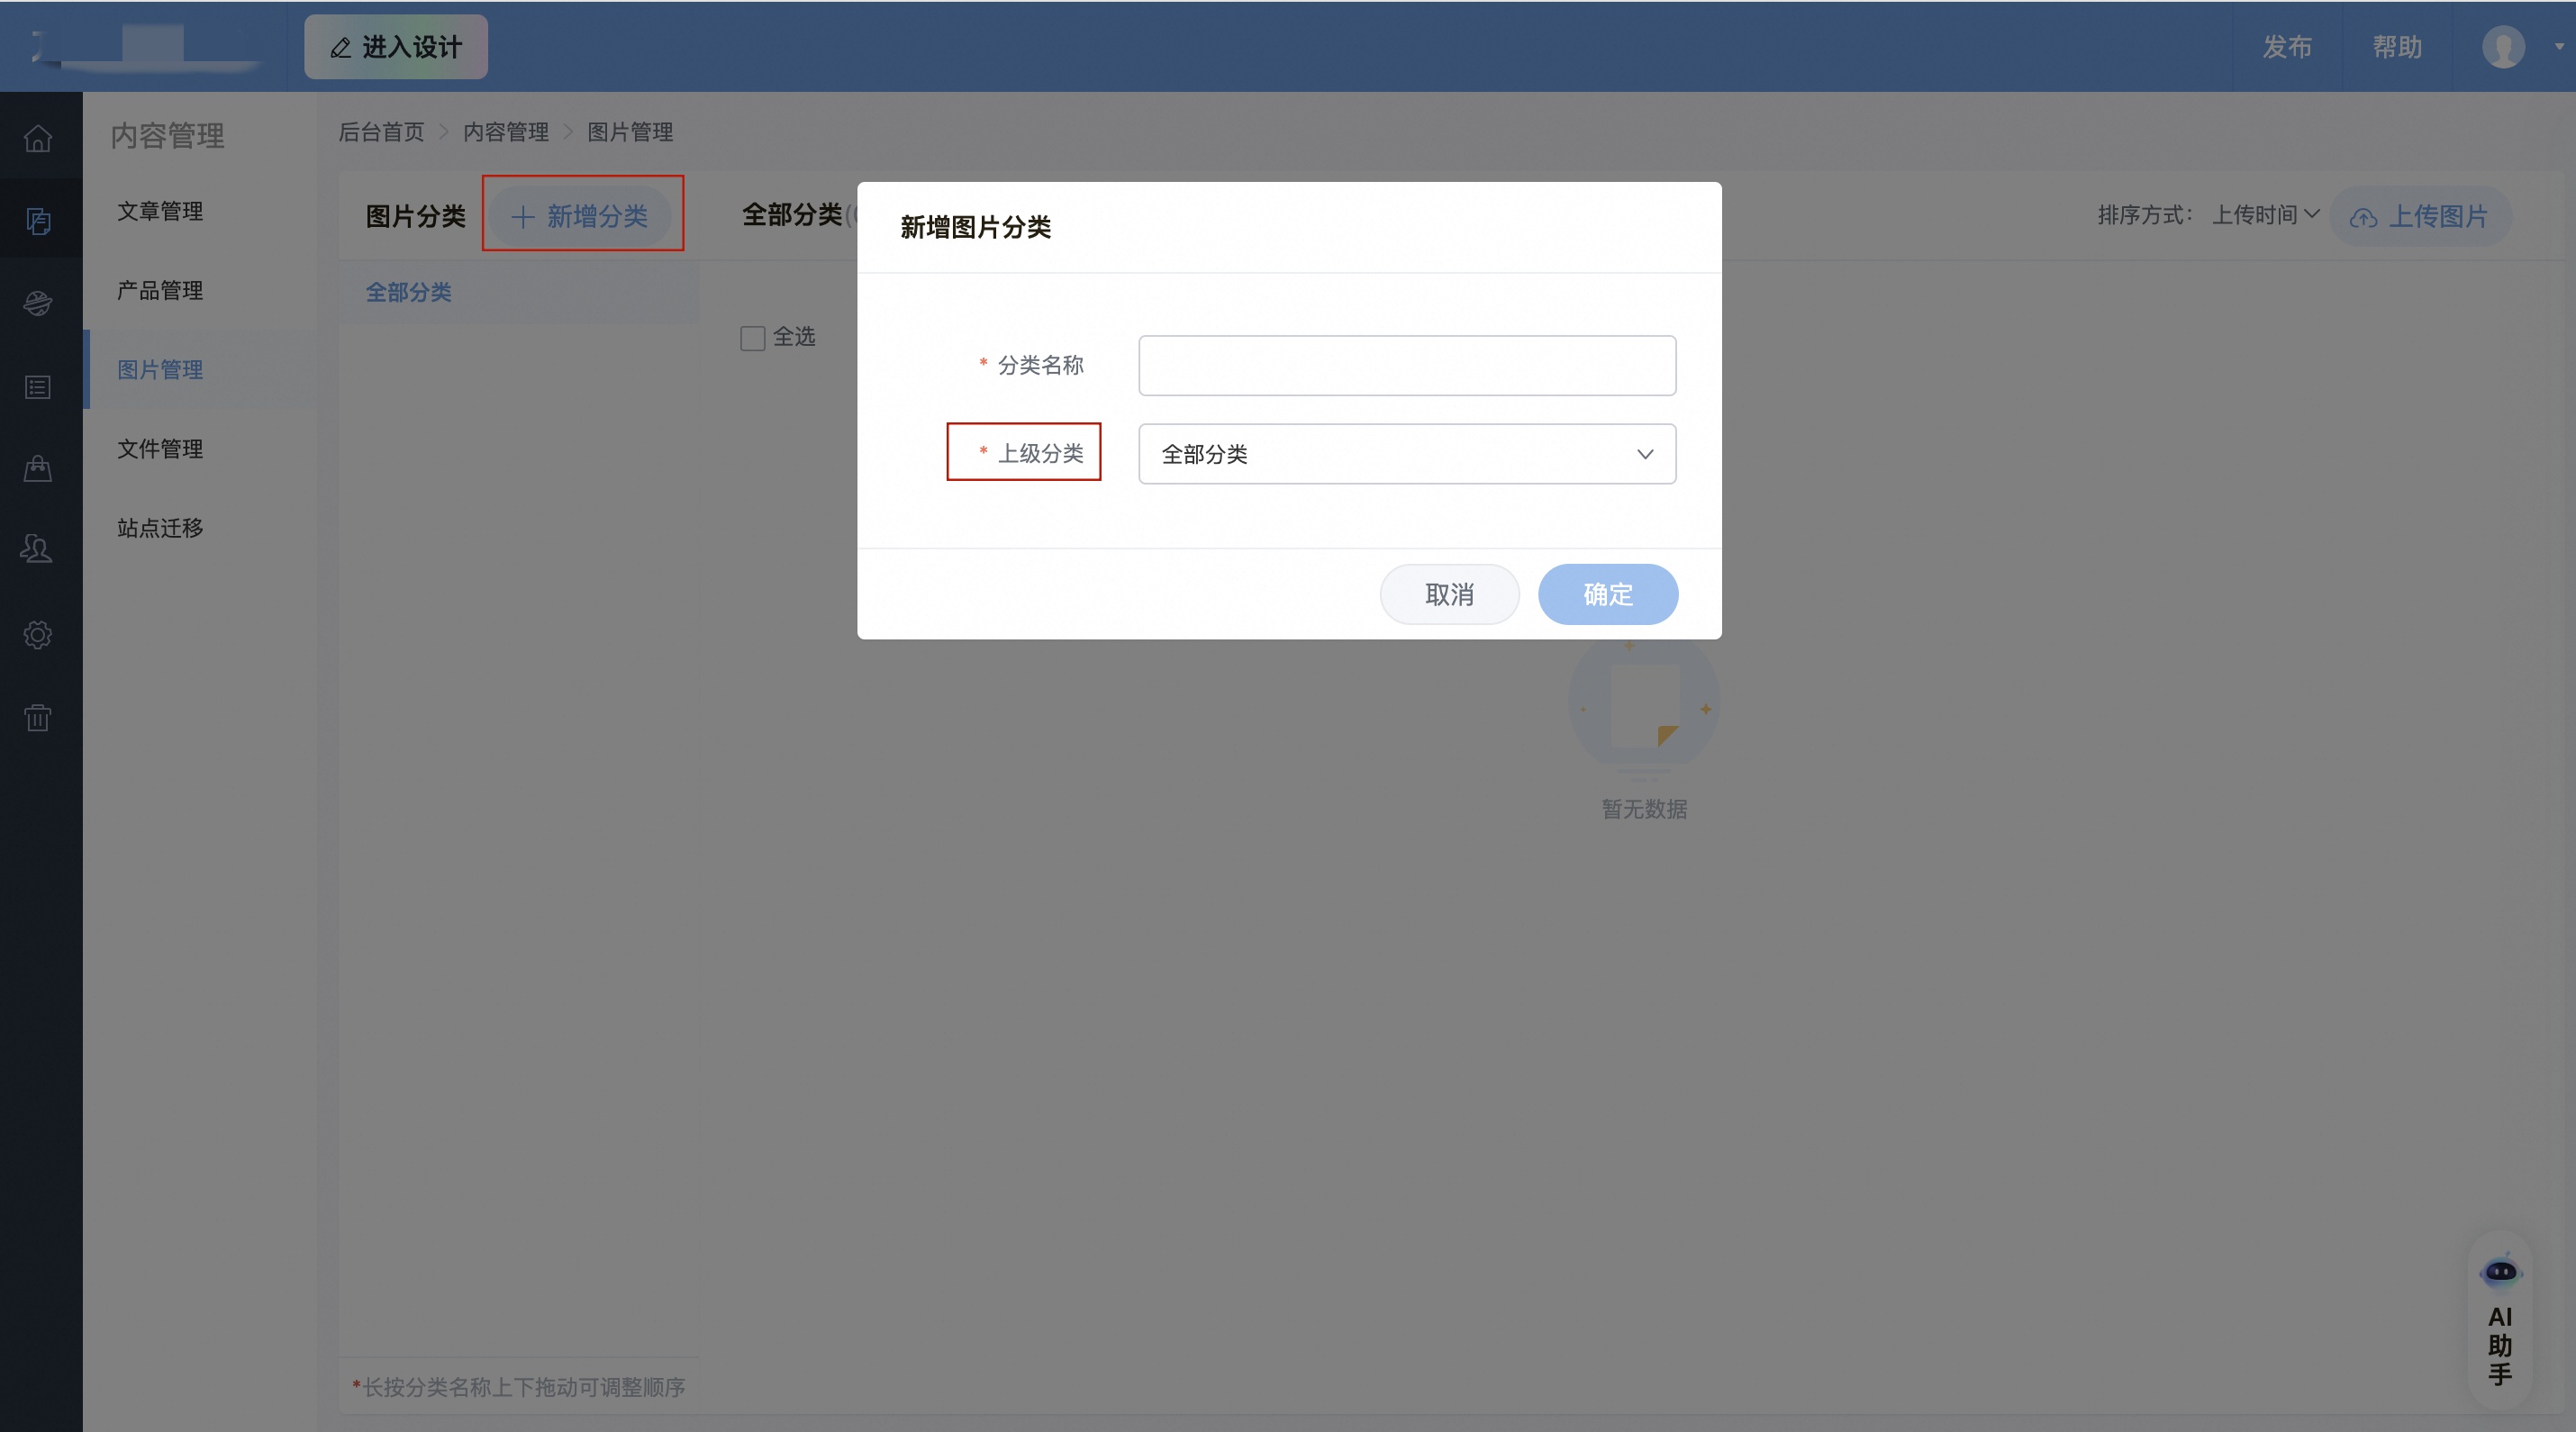Open the list/form panel icon in sidebar
The width and height of the screenshot is (2576, 1432).
click(38, 387)
